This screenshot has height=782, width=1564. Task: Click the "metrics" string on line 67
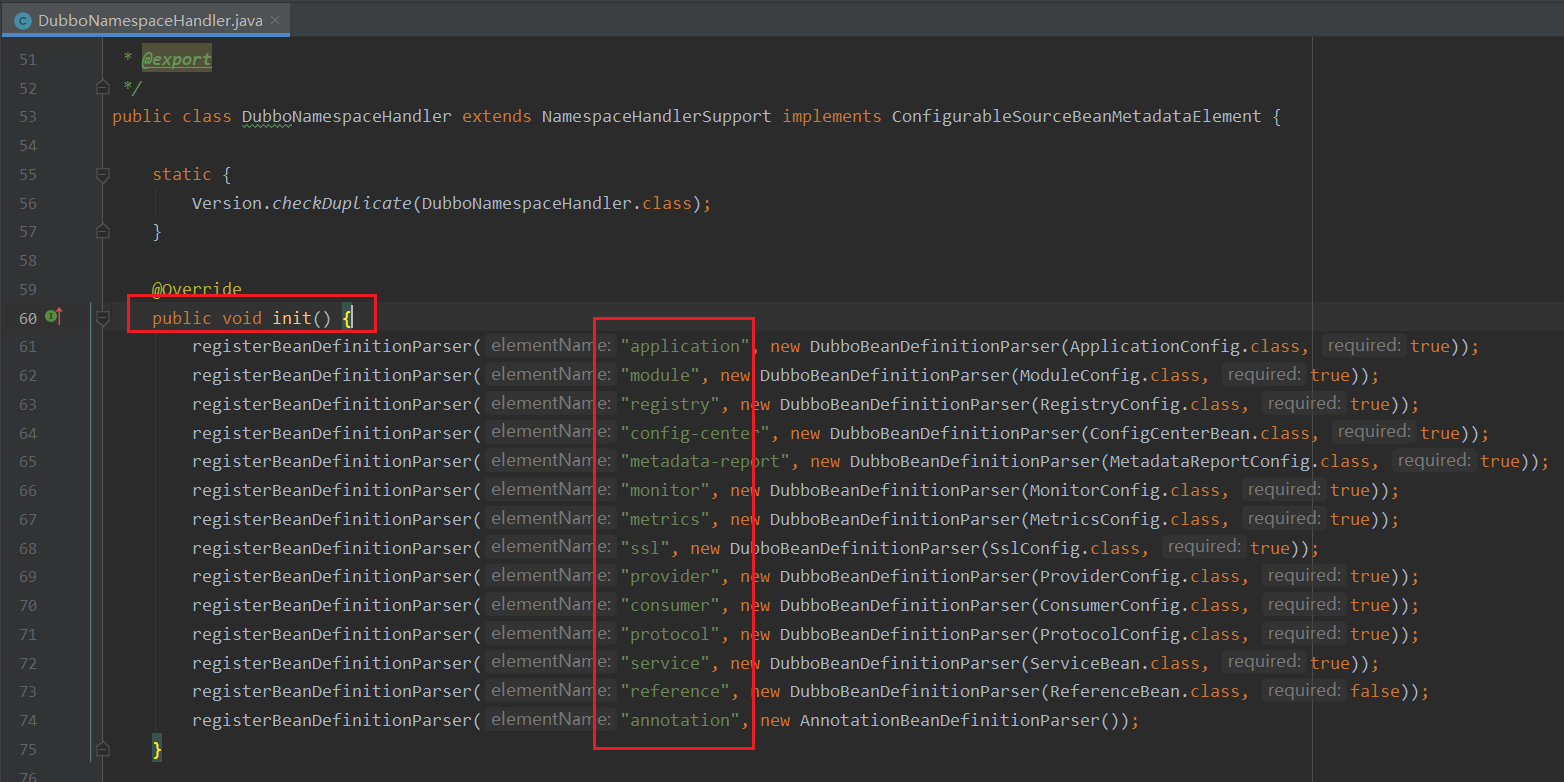pyautogui.click(x=665, y=519)
